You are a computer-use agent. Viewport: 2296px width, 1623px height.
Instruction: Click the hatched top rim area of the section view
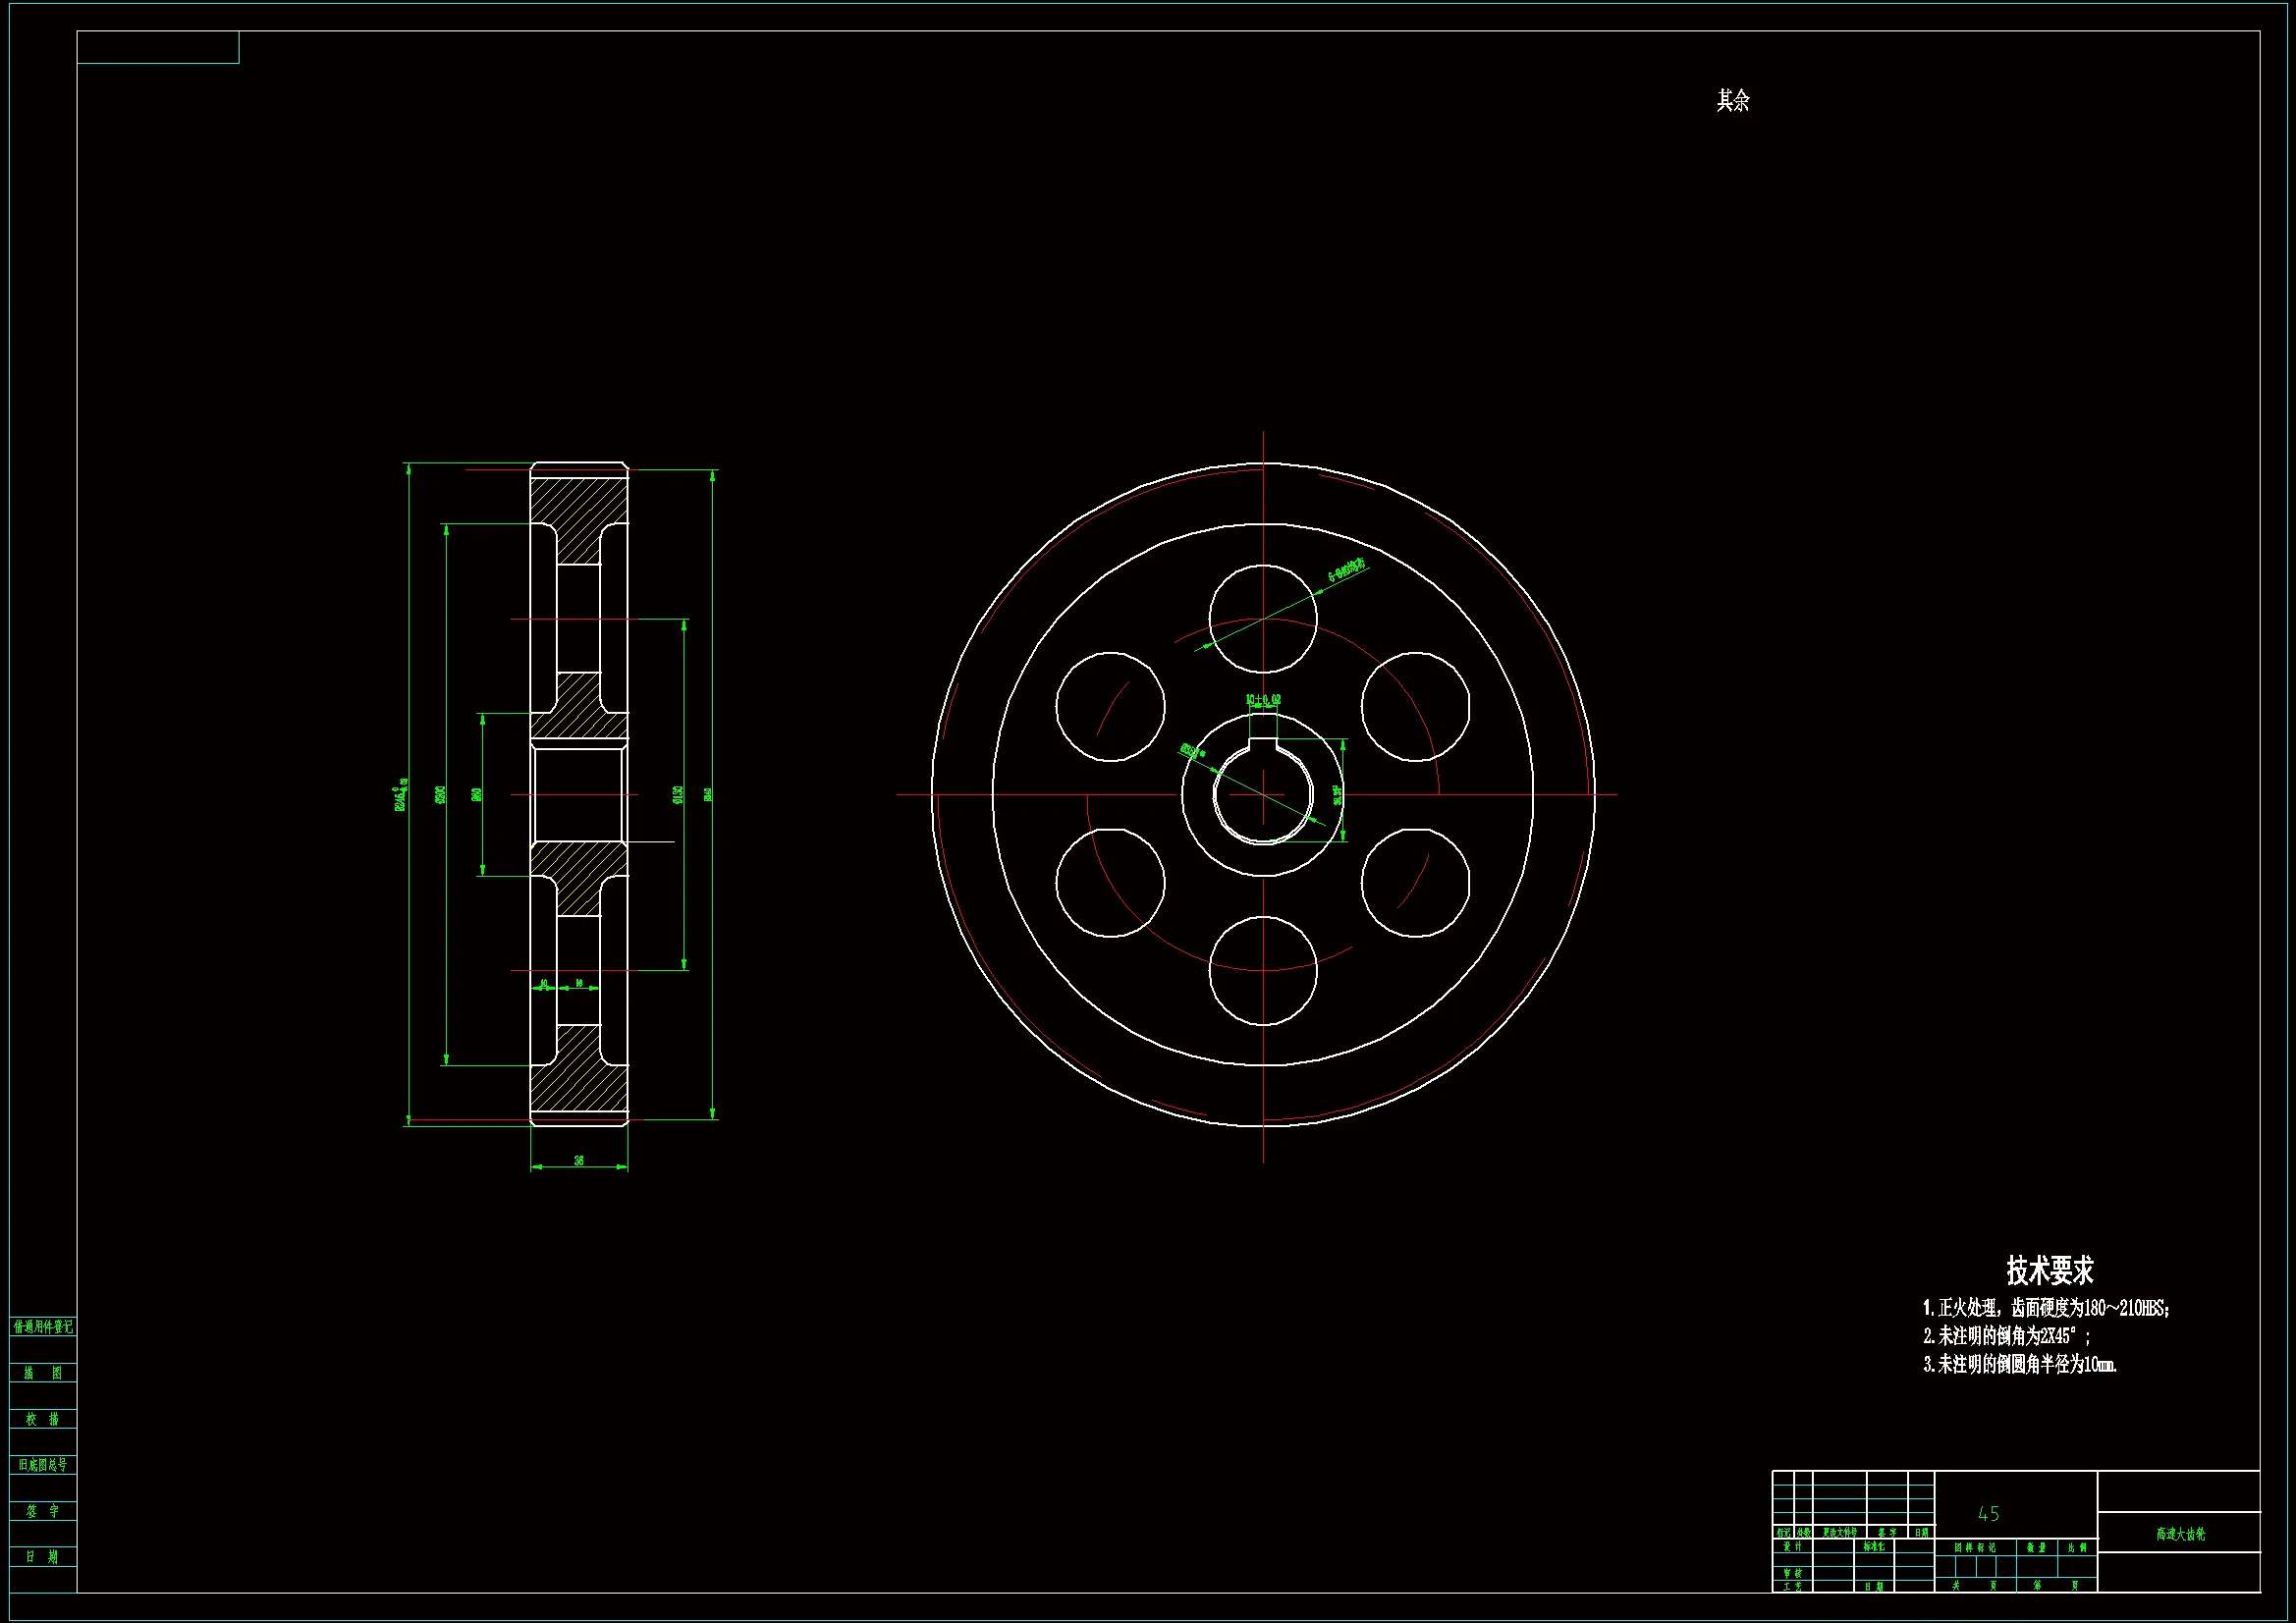coord(578,499)
